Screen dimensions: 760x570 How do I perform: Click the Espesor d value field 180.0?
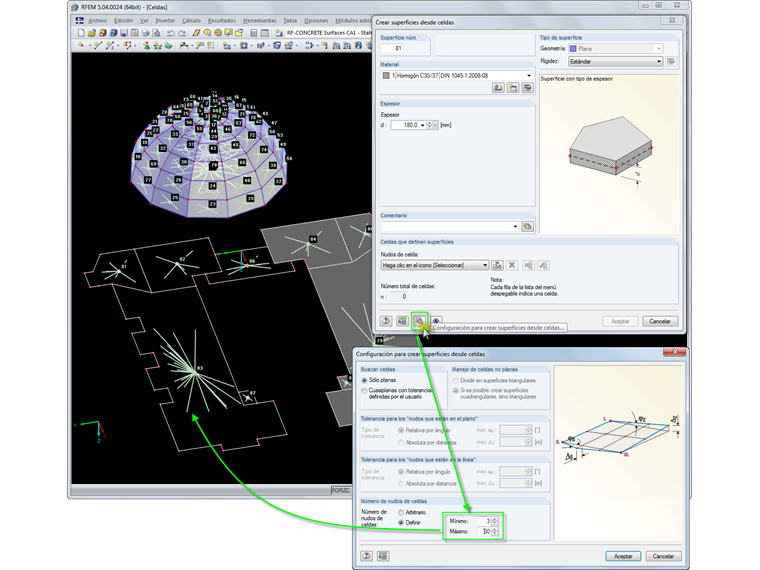pyautogui.click(x=405, y=125)
